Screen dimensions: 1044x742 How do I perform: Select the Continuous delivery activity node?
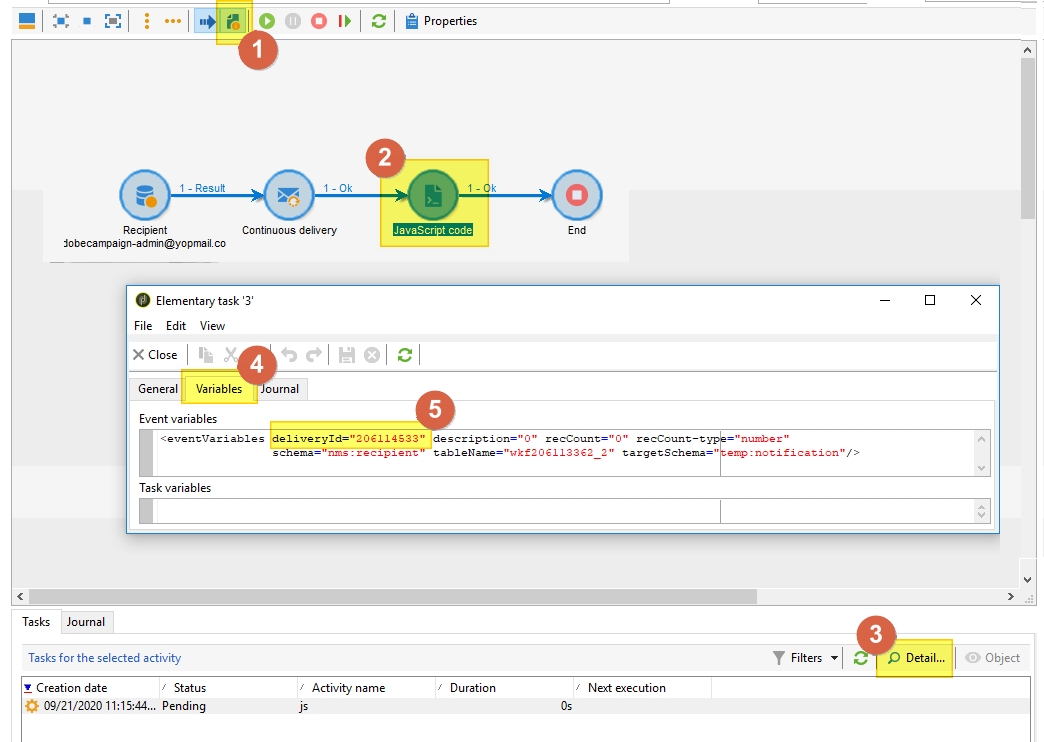[x=289, y=196]
